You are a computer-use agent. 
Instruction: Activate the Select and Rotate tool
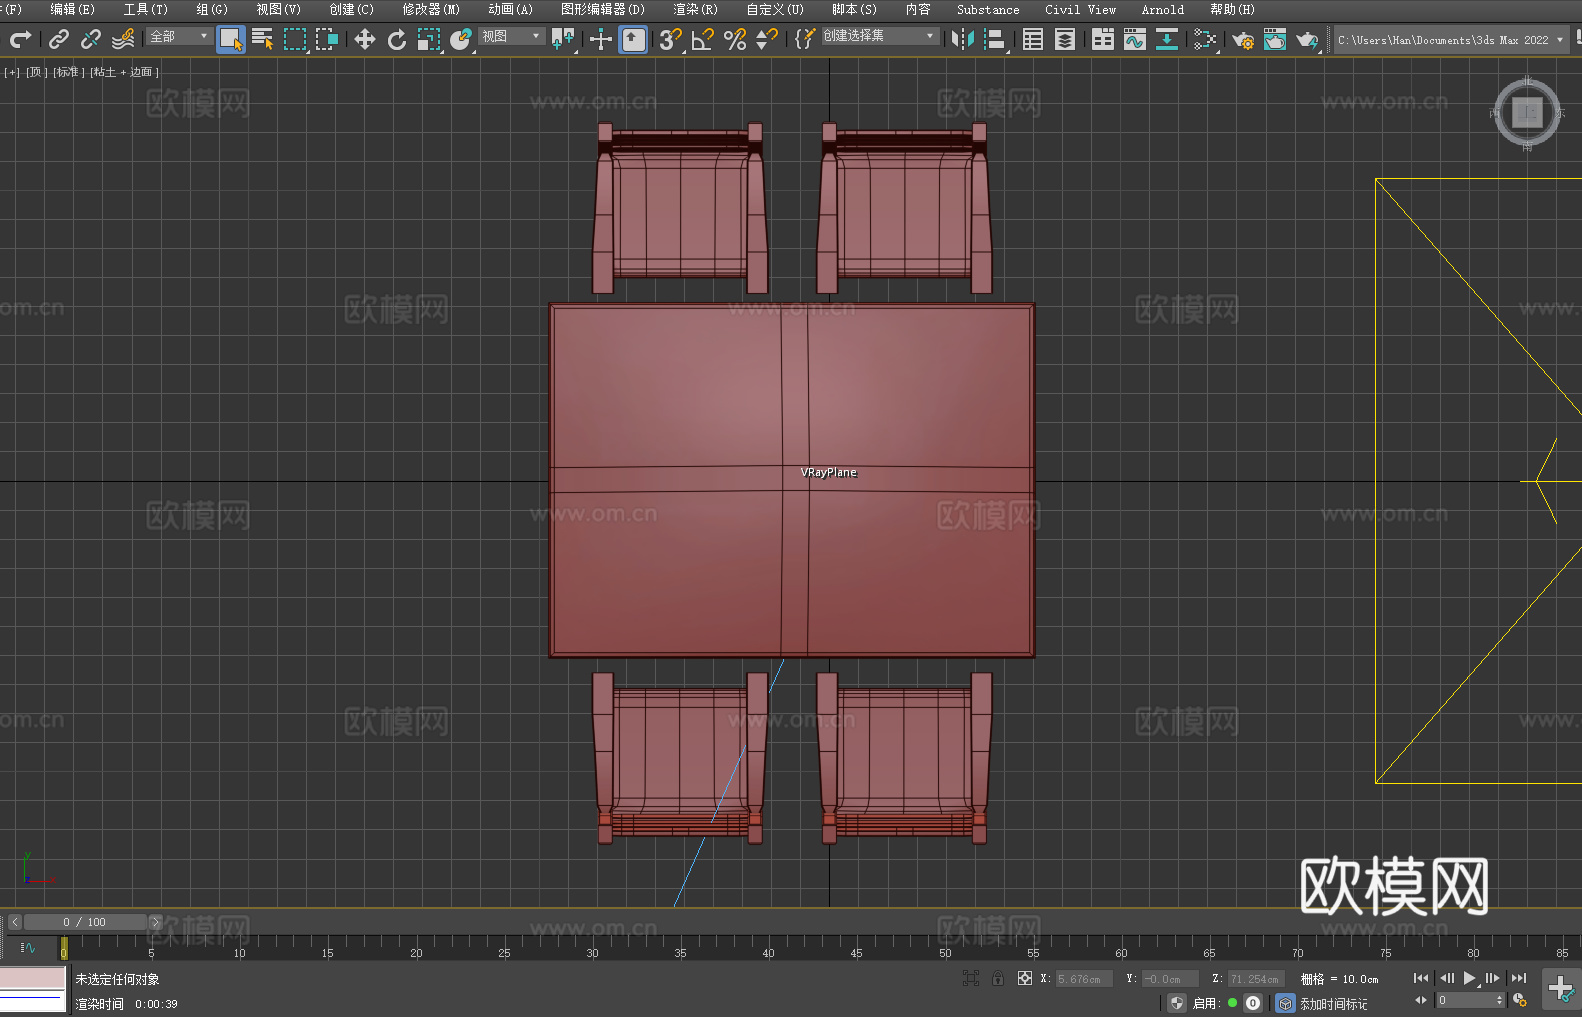pyautogui.click(x=397, y=39)
